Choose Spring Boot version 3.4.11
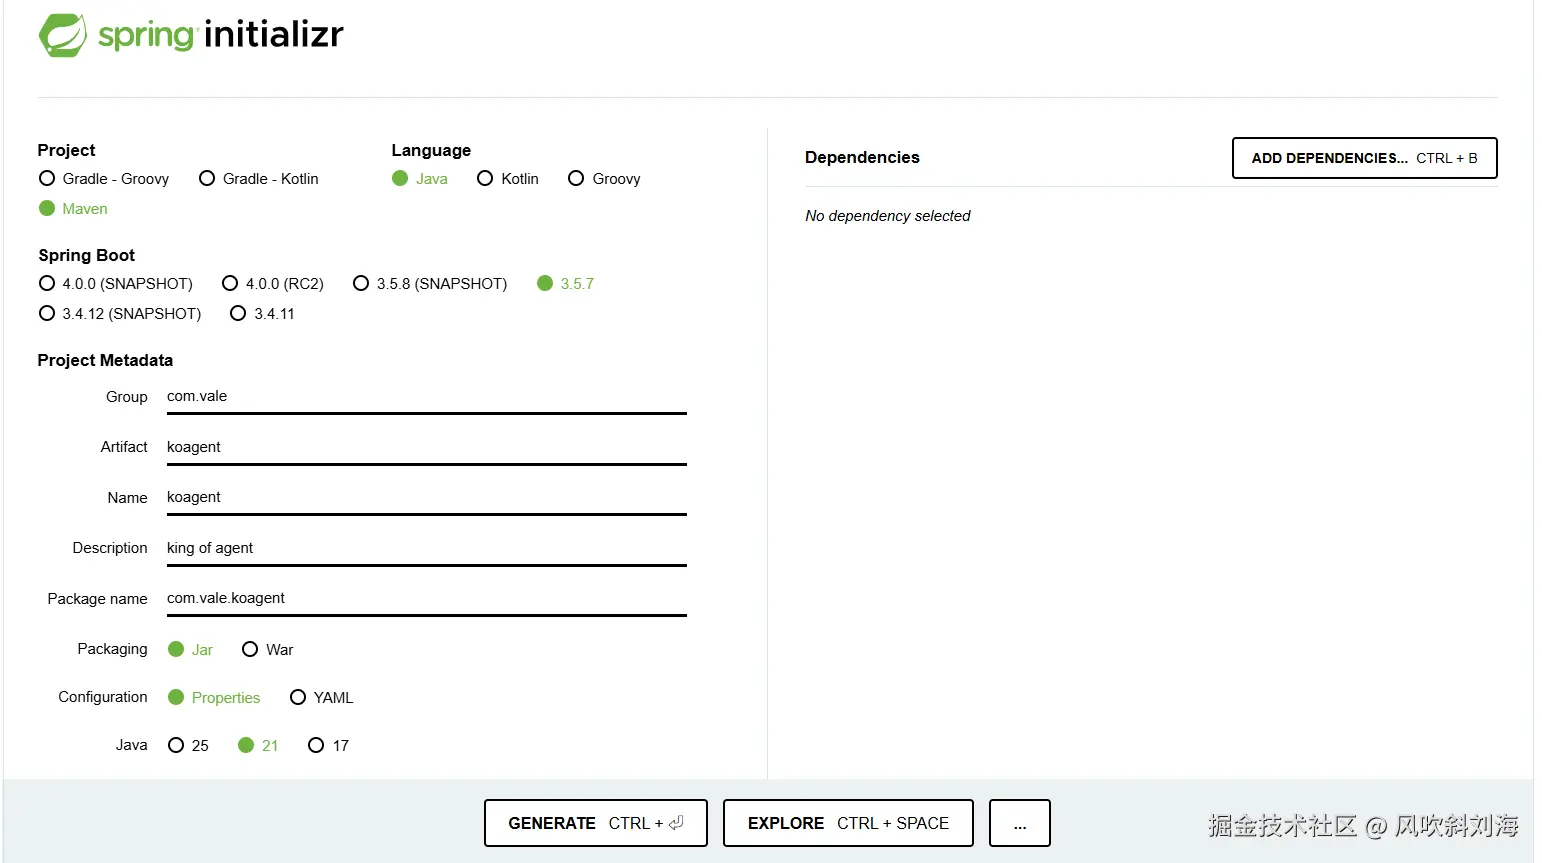The height and width of the screenshot is (863, 1542). [x=262, y=314]
